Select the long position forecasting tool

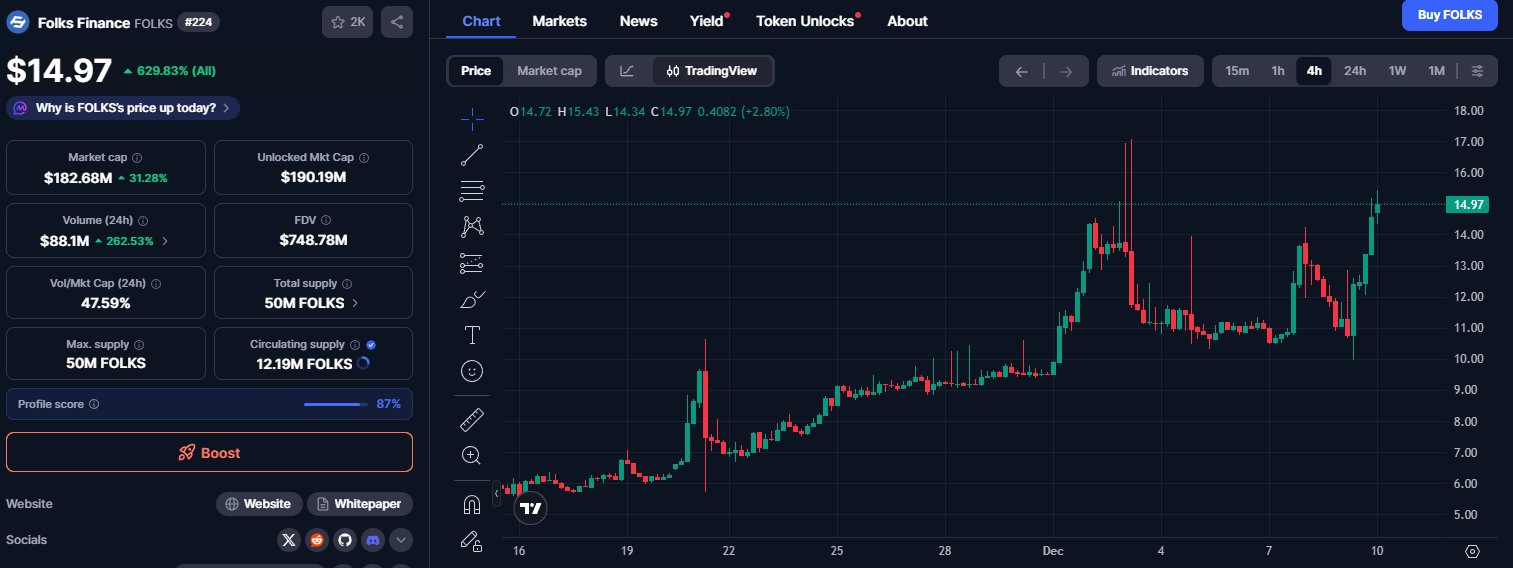(472, 263)
